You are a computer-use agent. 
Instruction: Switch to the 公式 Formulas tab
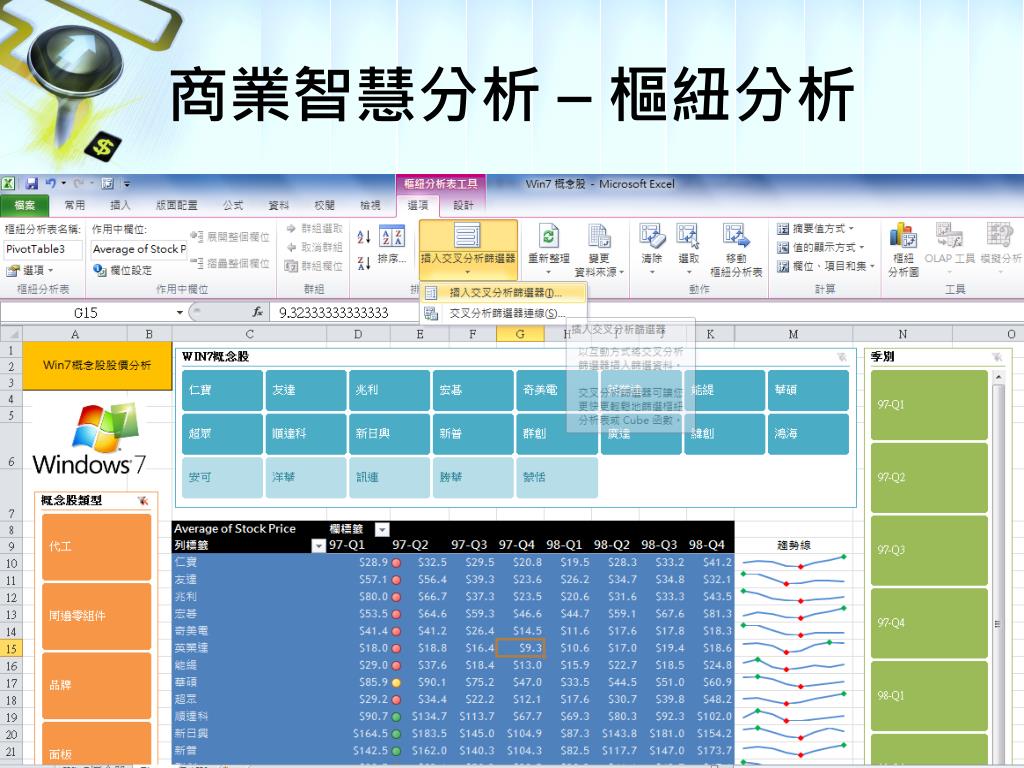pyautogui.click(x=232, y=205)
